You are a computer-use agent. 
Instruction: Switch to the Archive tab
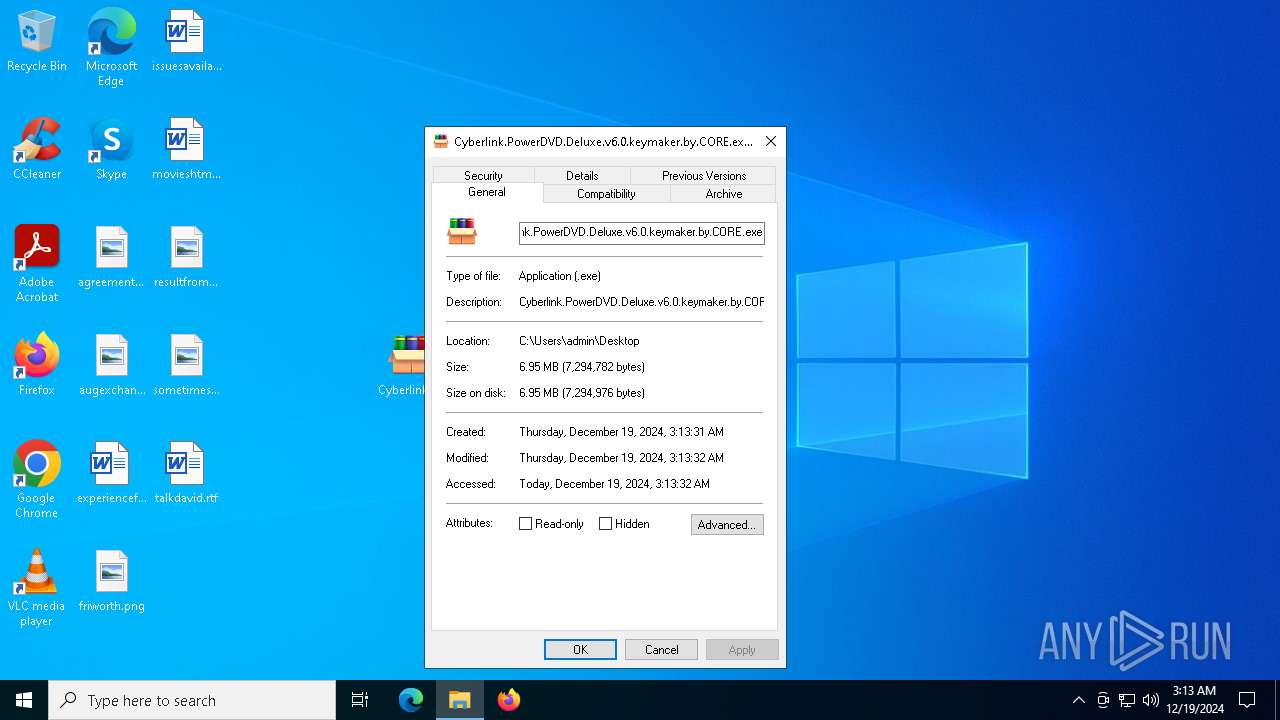coord(724,194)
